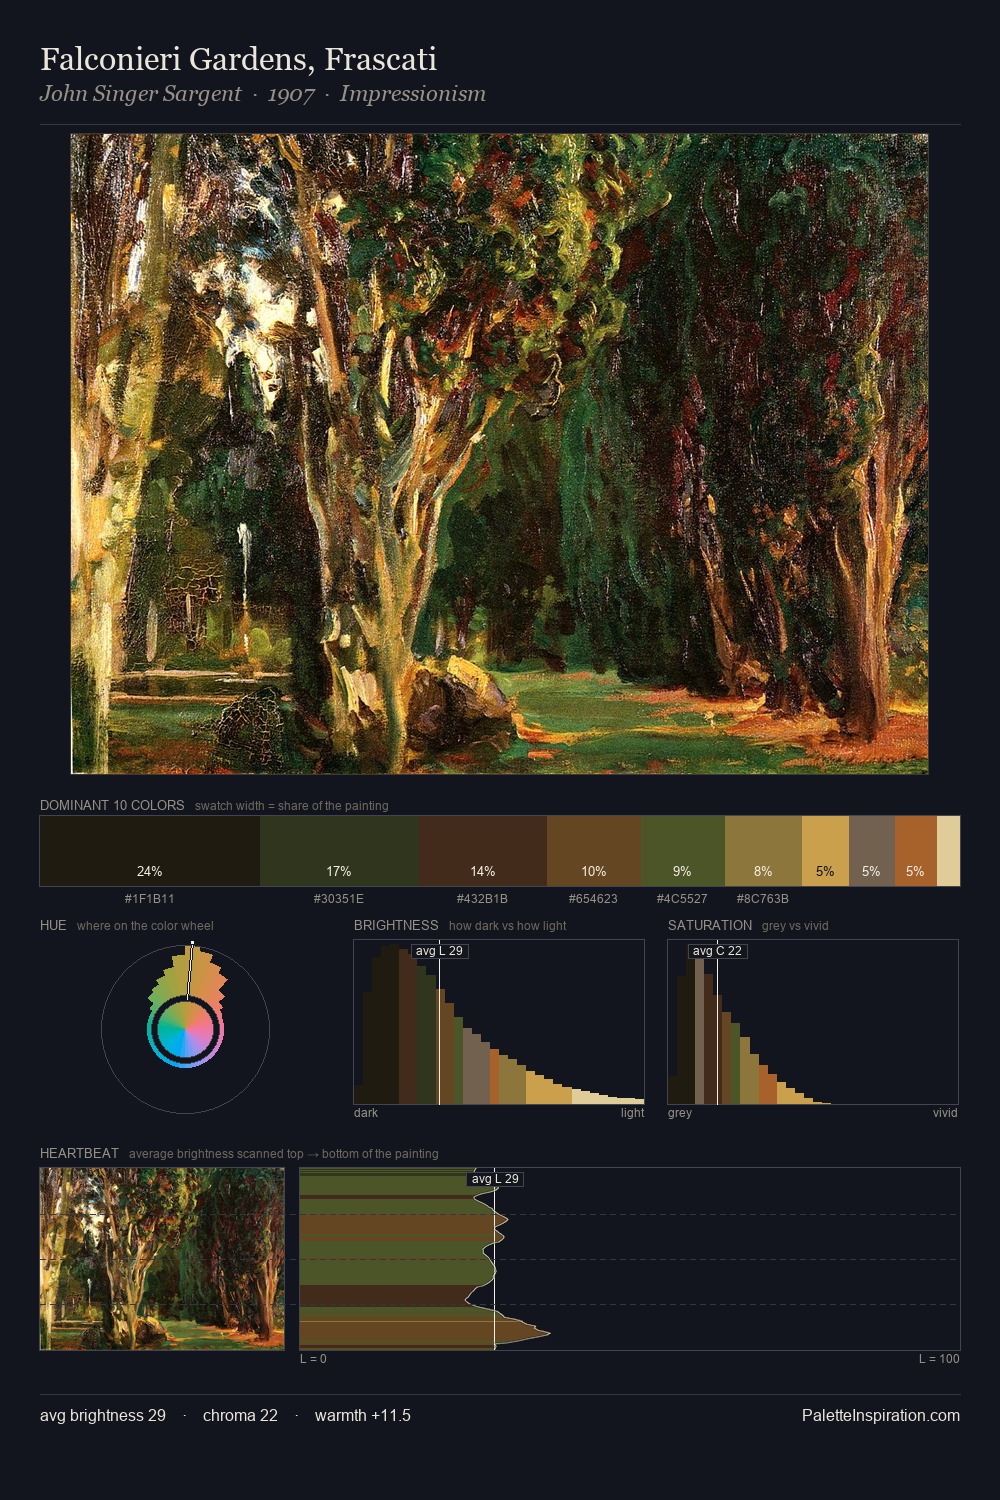
Task: Choose the rust orange 5% swatch
Action: pos(916,851)
